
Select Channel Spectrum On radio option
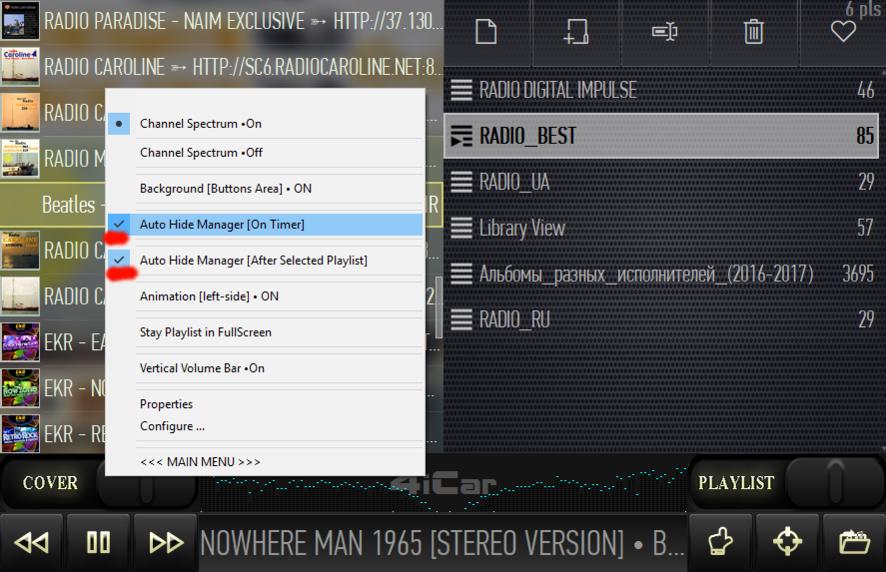(200, 124)
